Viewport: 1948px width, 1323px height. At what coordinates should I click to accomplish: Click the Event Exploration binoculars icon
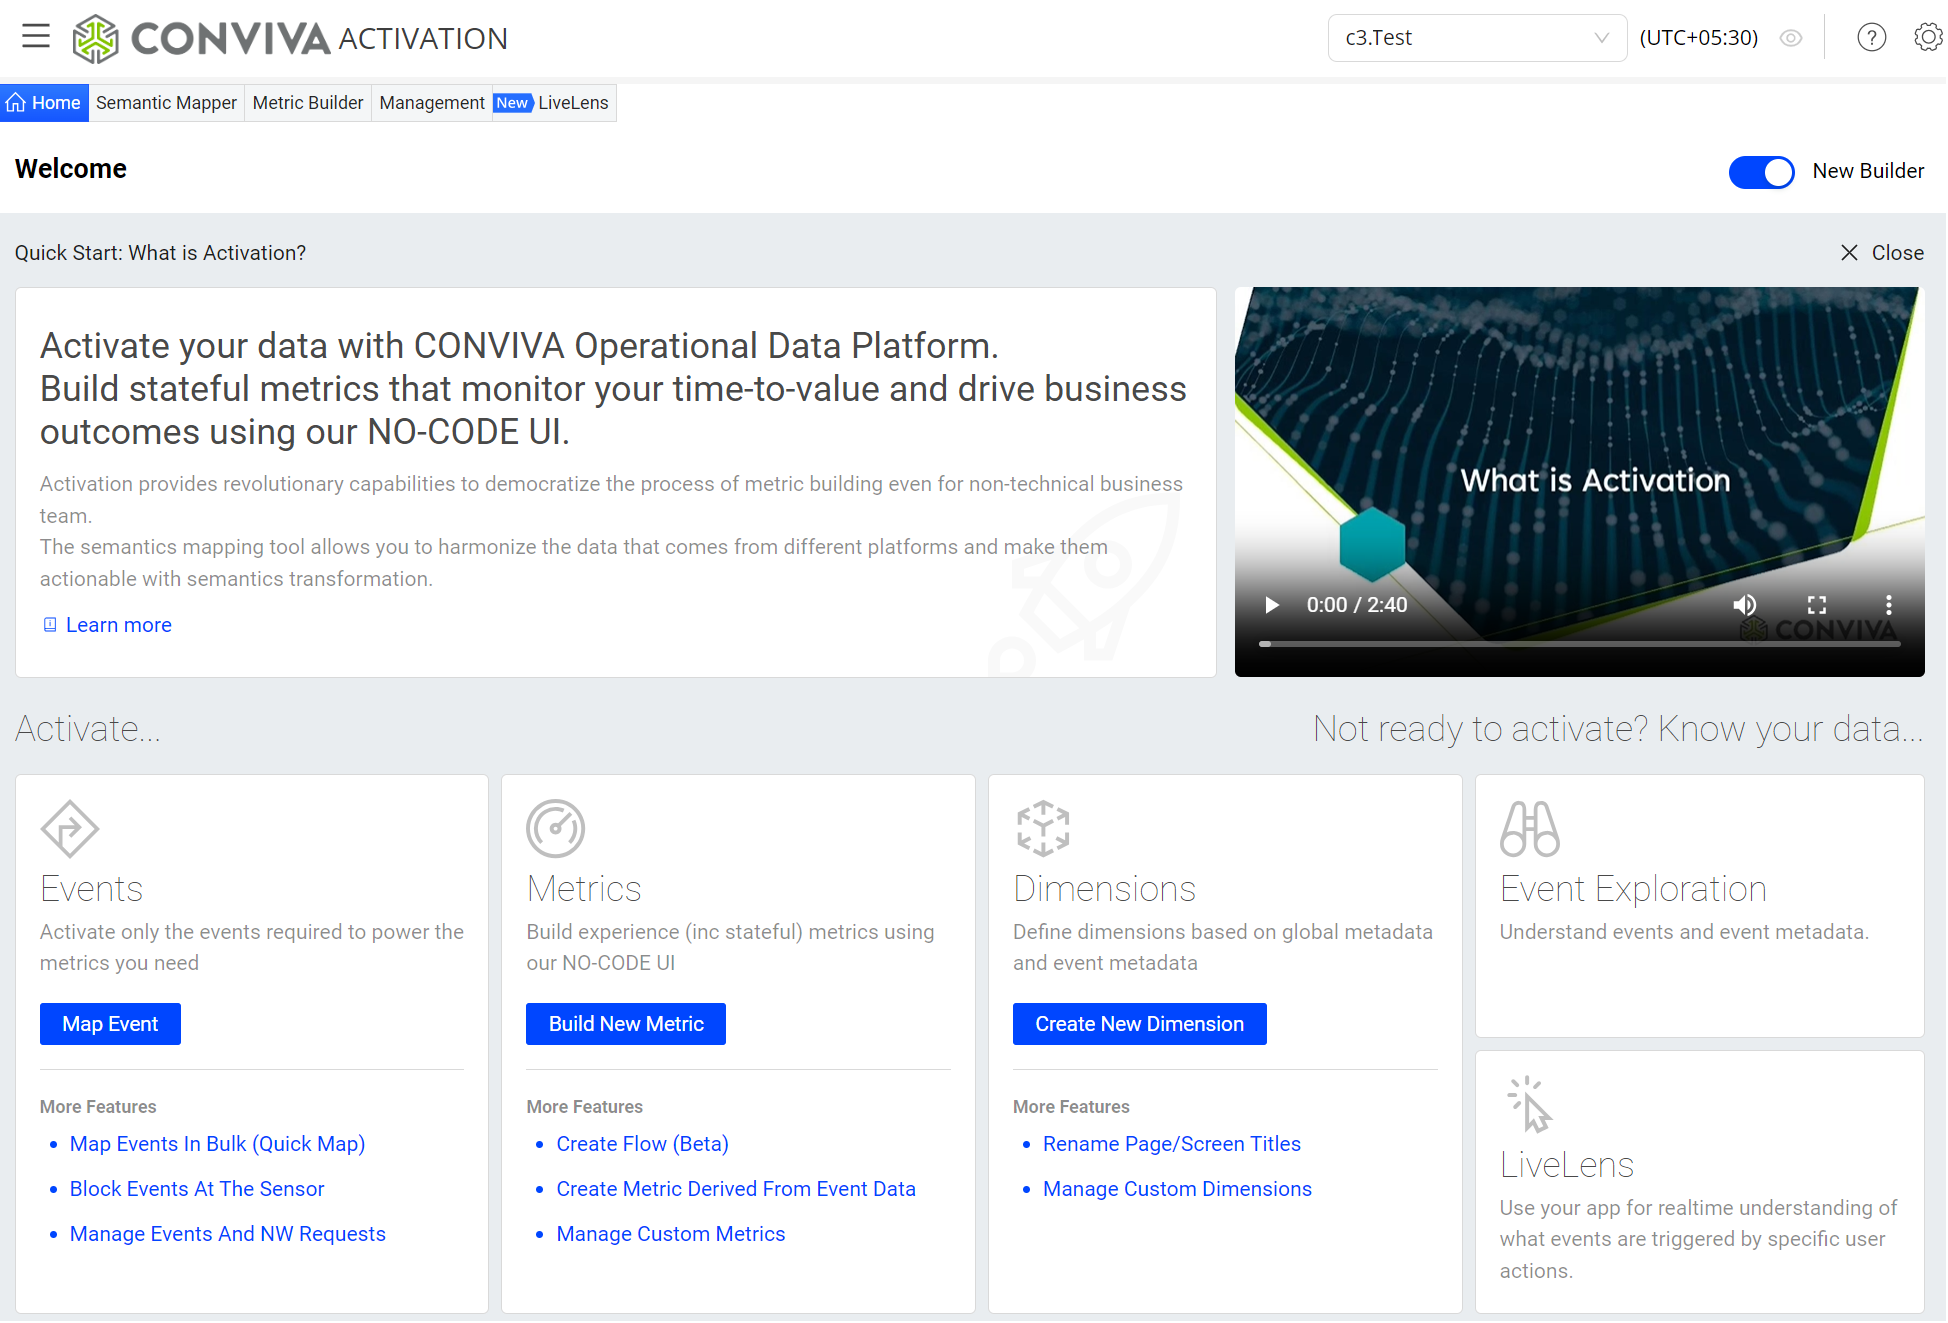pos(1529,828)
